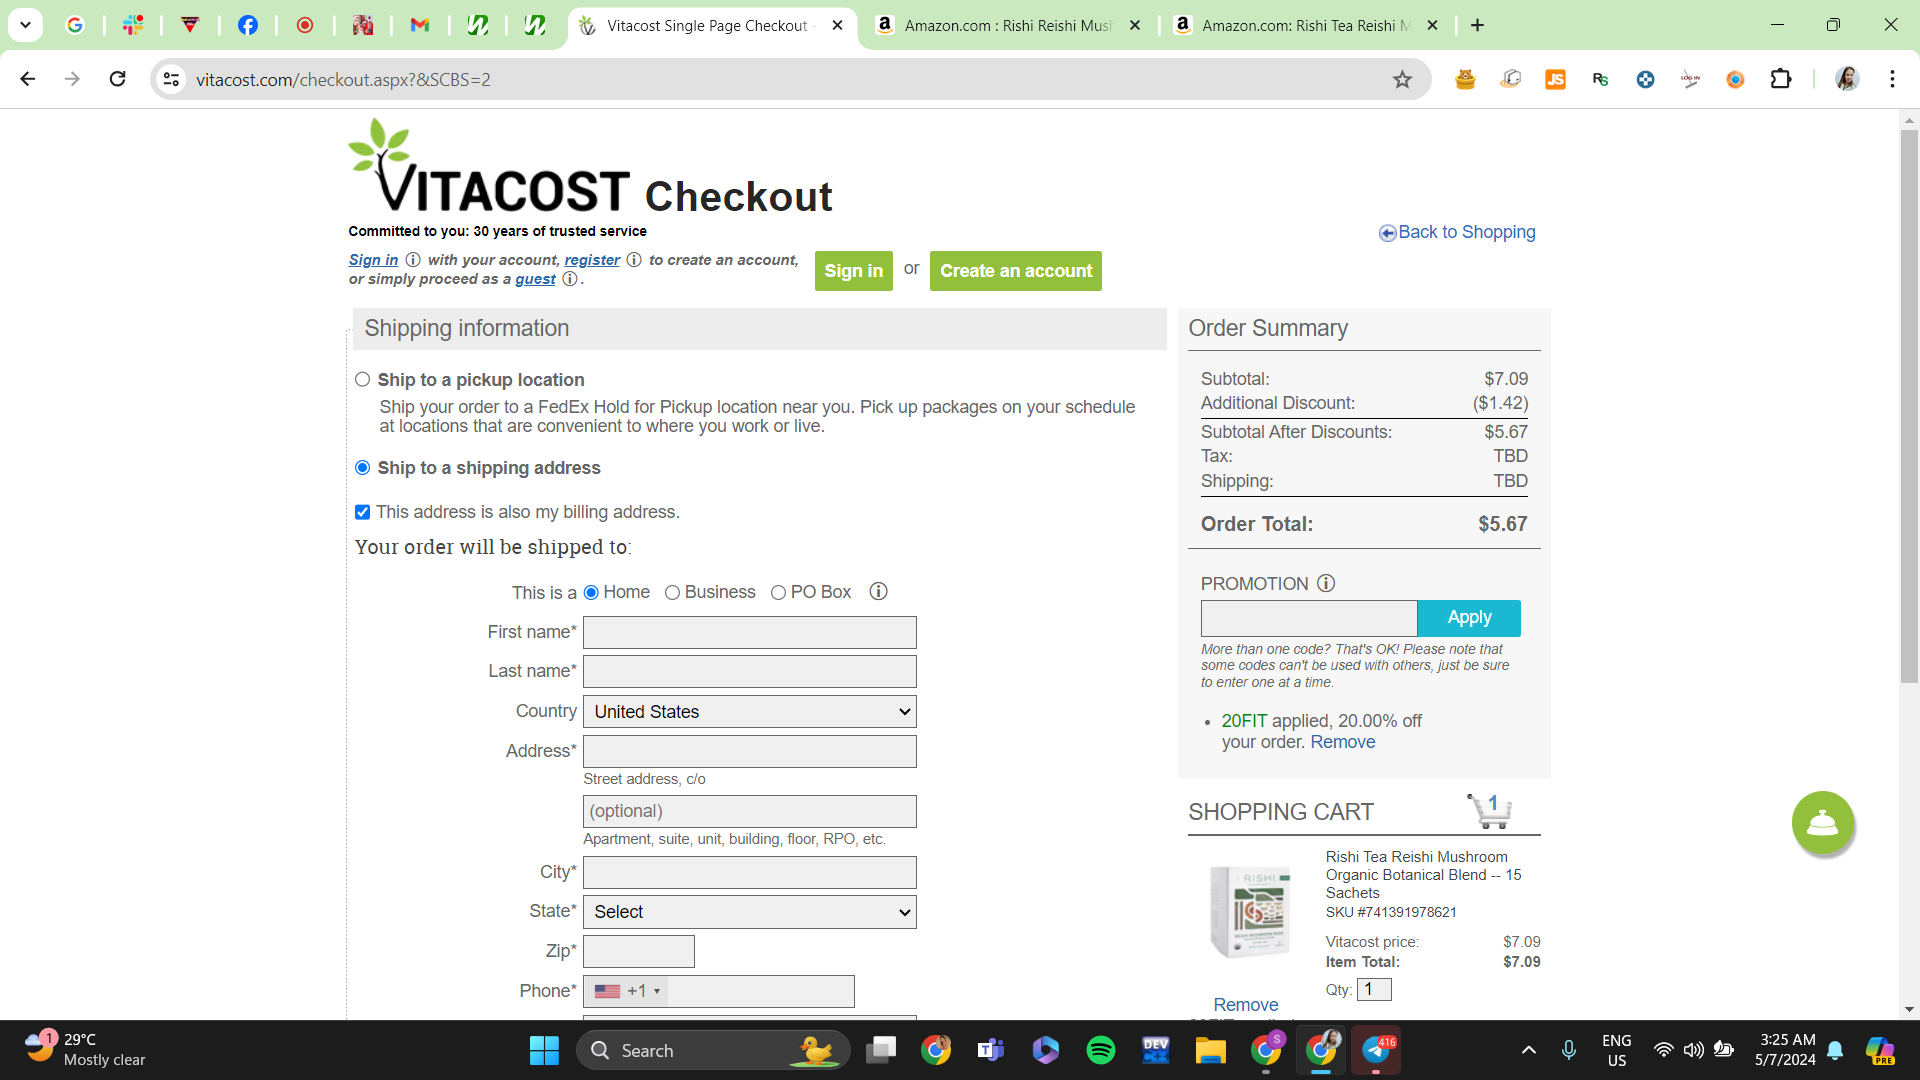Click the register link
This screenshot has height=1080, width=1920.
point(592,260)
